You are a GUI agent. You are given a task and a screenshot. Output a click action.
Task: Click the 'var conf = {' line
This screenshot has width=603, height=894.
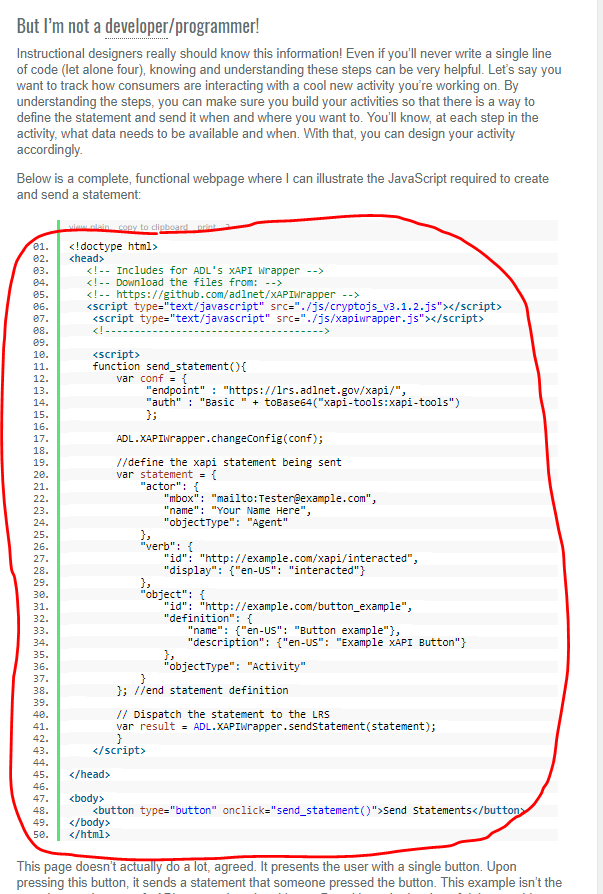pos(152,378)
